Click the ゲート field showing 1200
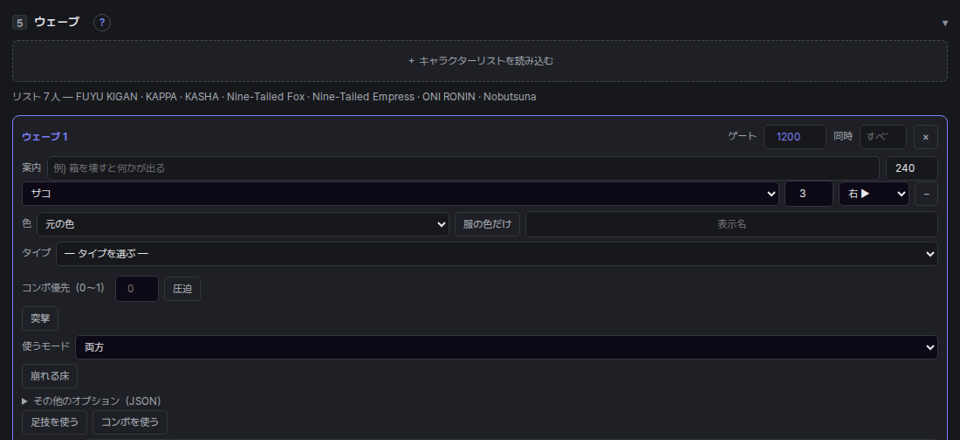This screenshot has width=960, height=440. pyautogui.click(x=794, y=137)
